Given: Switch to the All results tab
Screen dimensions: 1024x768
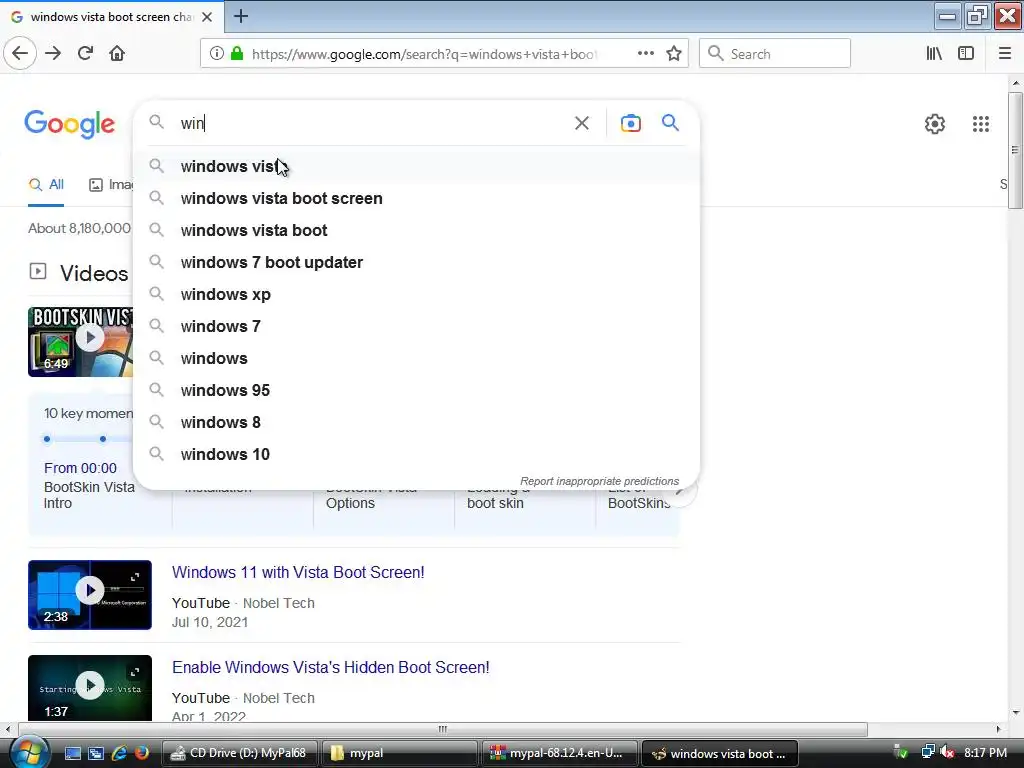Looking at the screenshot, I should coord(46,185).
